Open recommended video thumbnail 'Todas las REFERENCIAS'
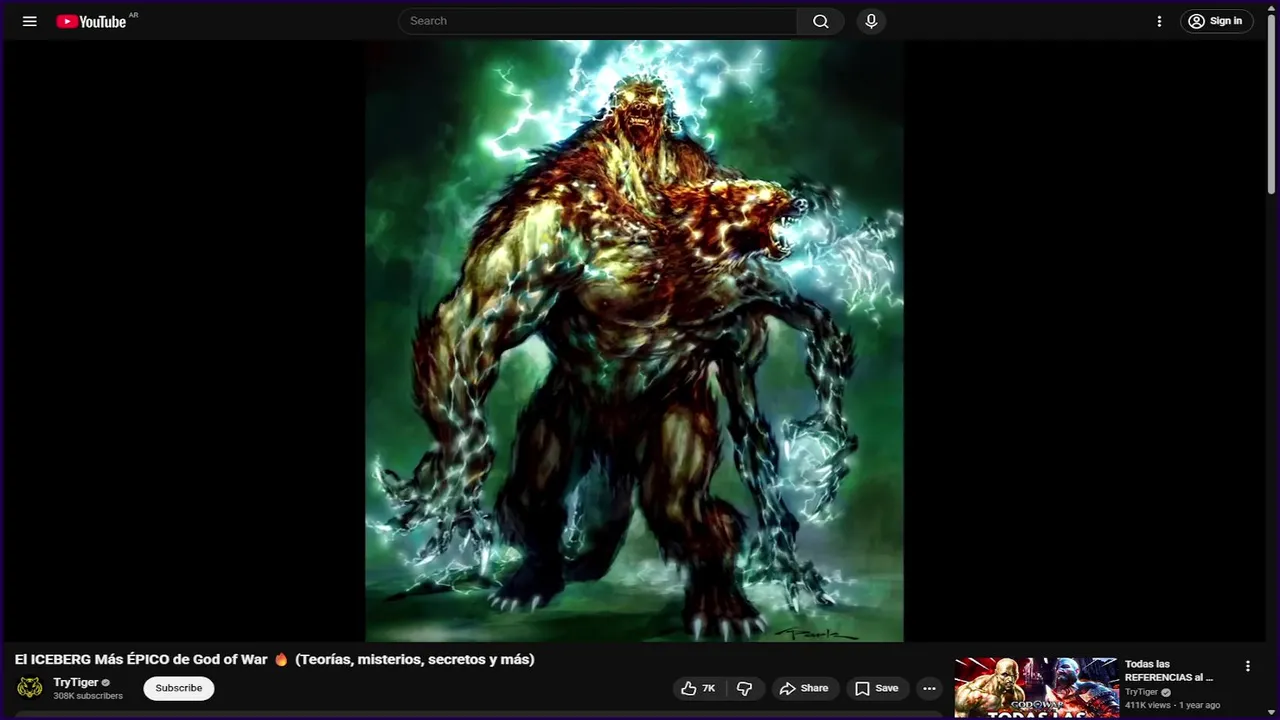1280x720 pixels. click(1037, 688)
